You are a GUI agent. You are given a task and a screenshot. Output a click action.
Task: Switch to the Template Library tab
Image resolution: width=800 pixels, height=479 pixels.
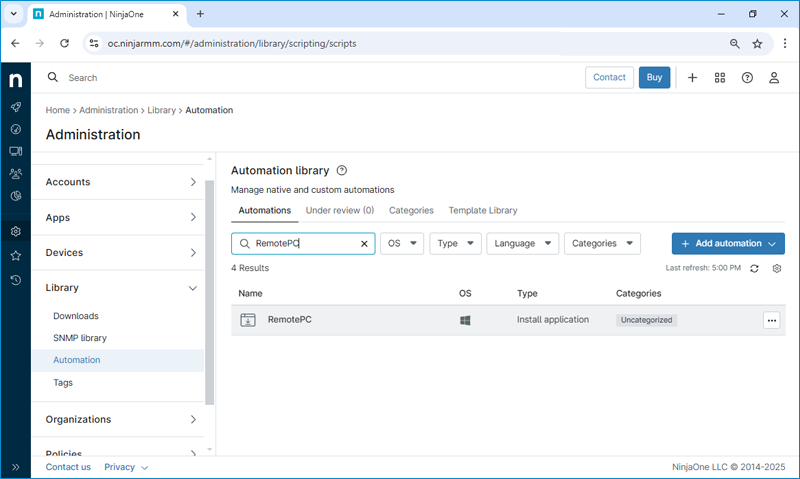(x=482, y=210)
